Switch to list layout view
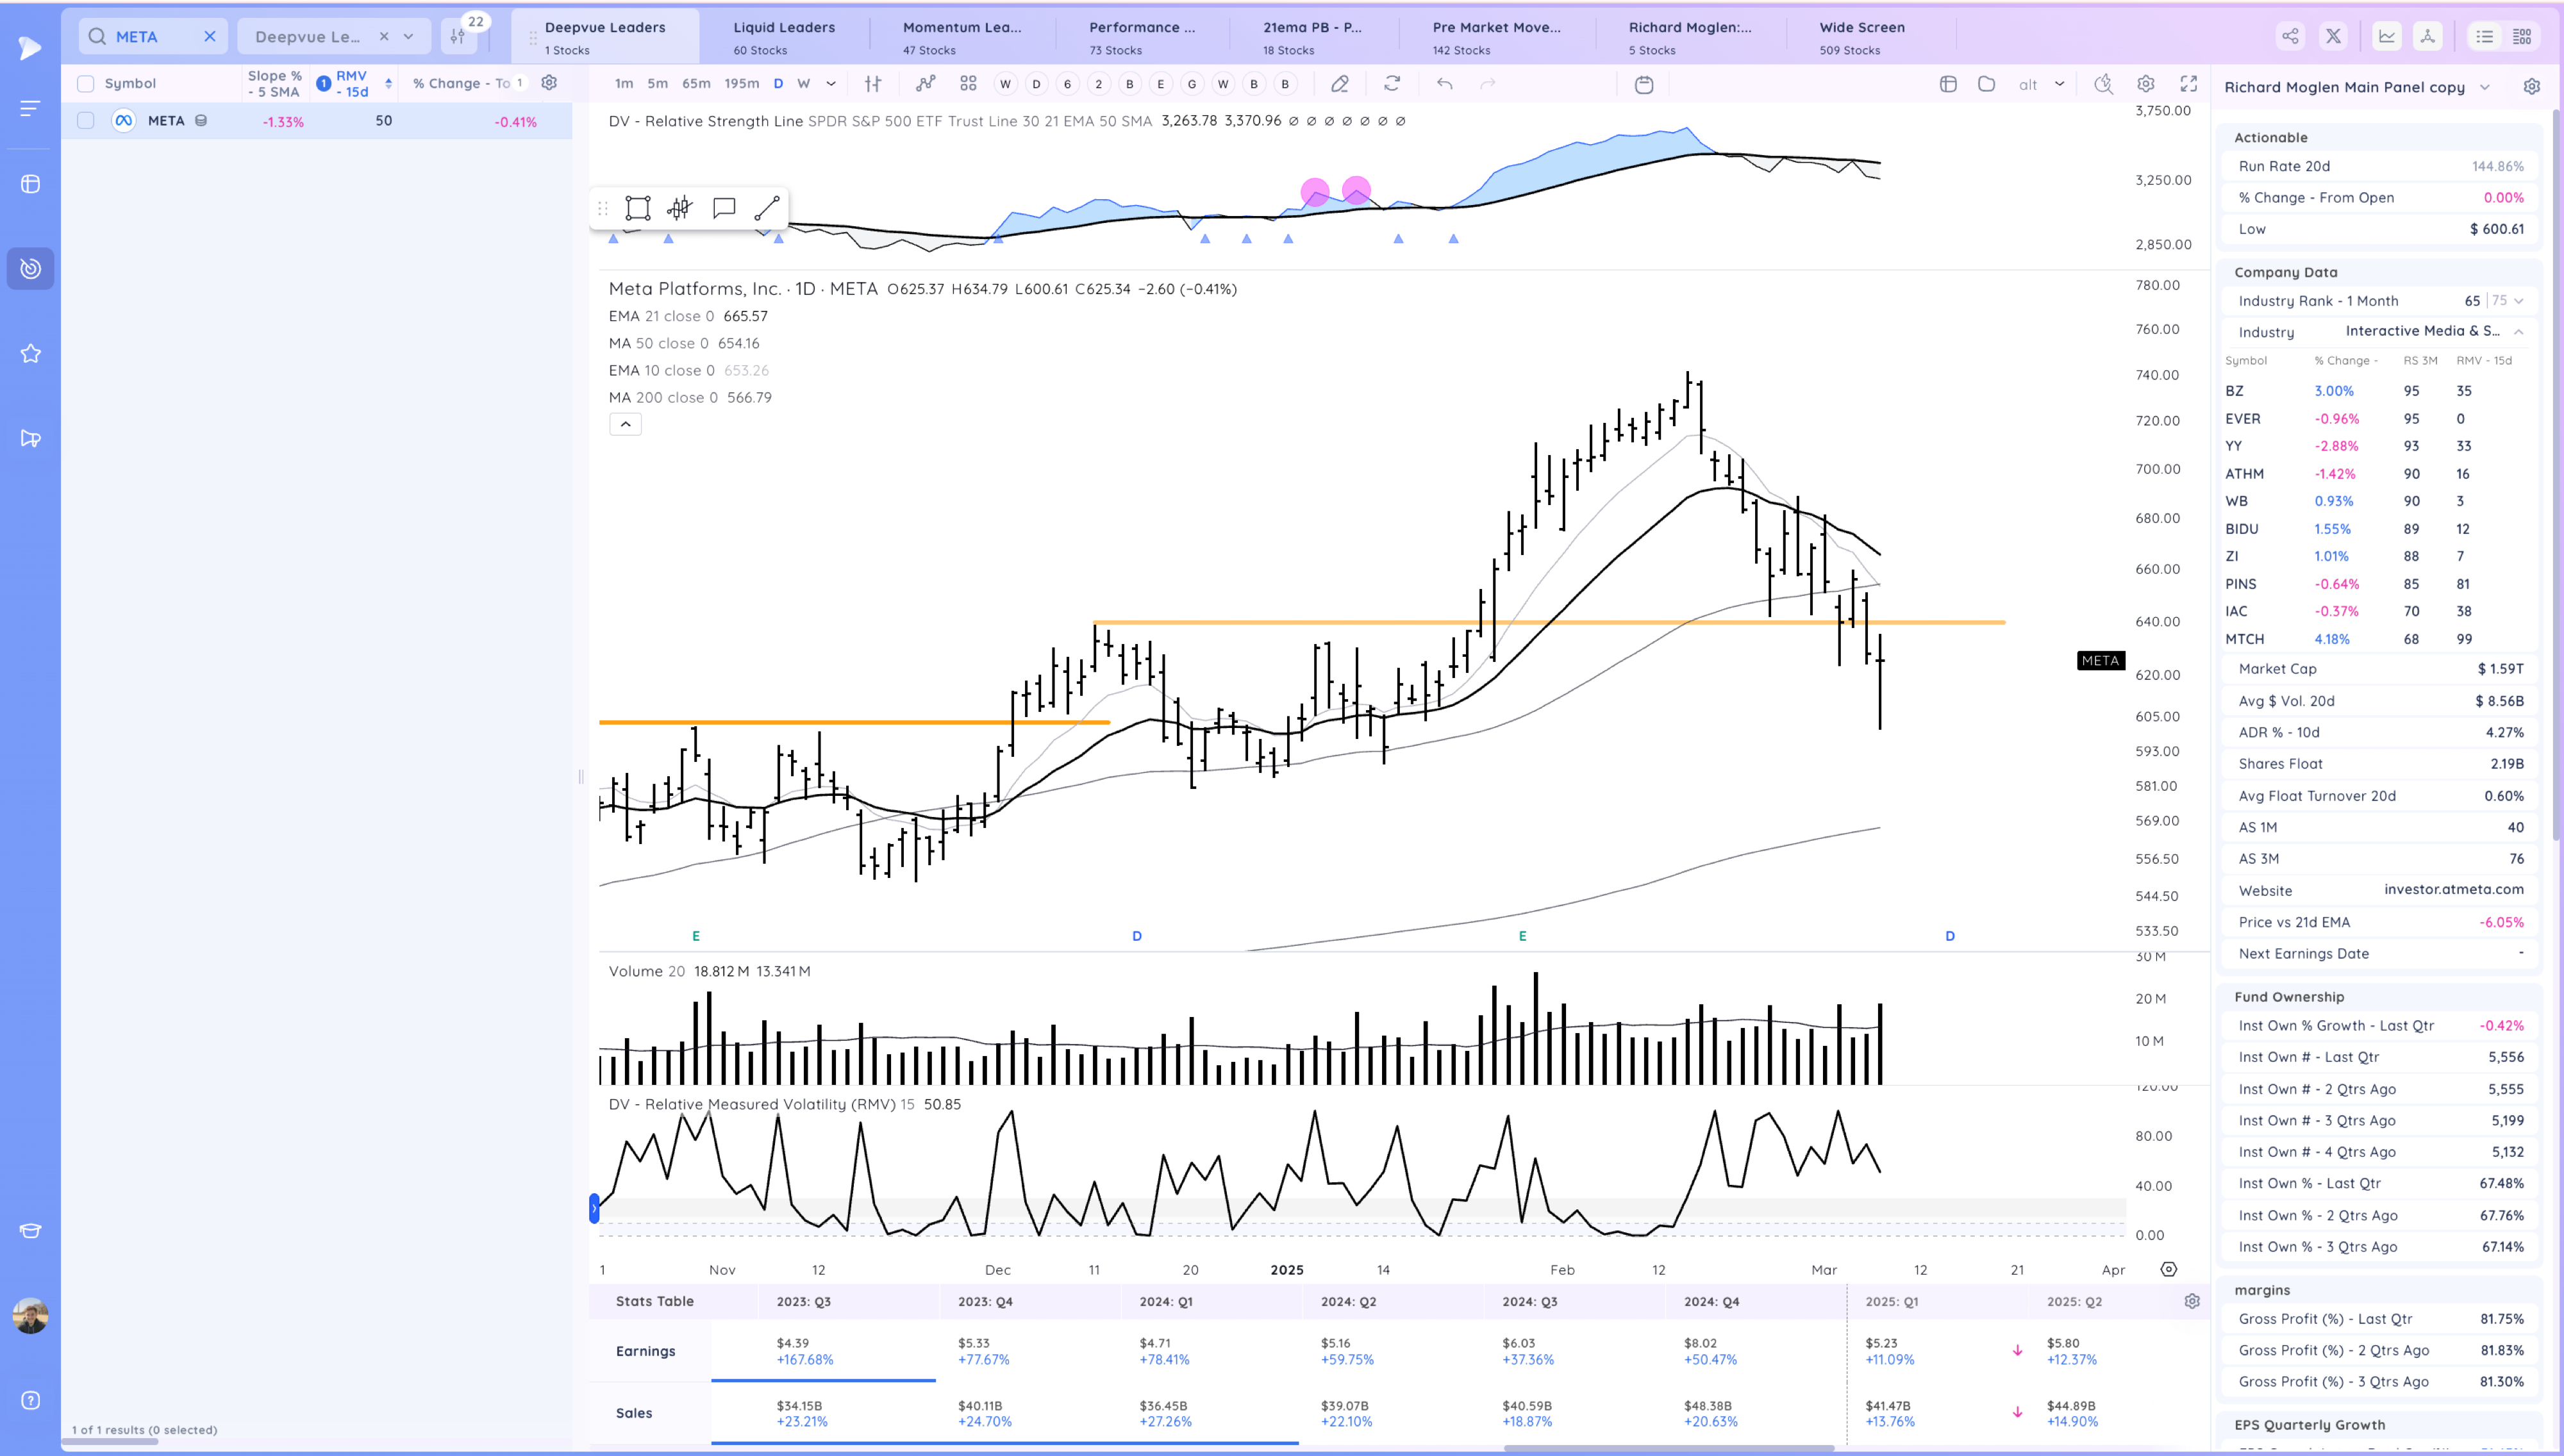The image size is (2564, 1456). click(2484, 36)
